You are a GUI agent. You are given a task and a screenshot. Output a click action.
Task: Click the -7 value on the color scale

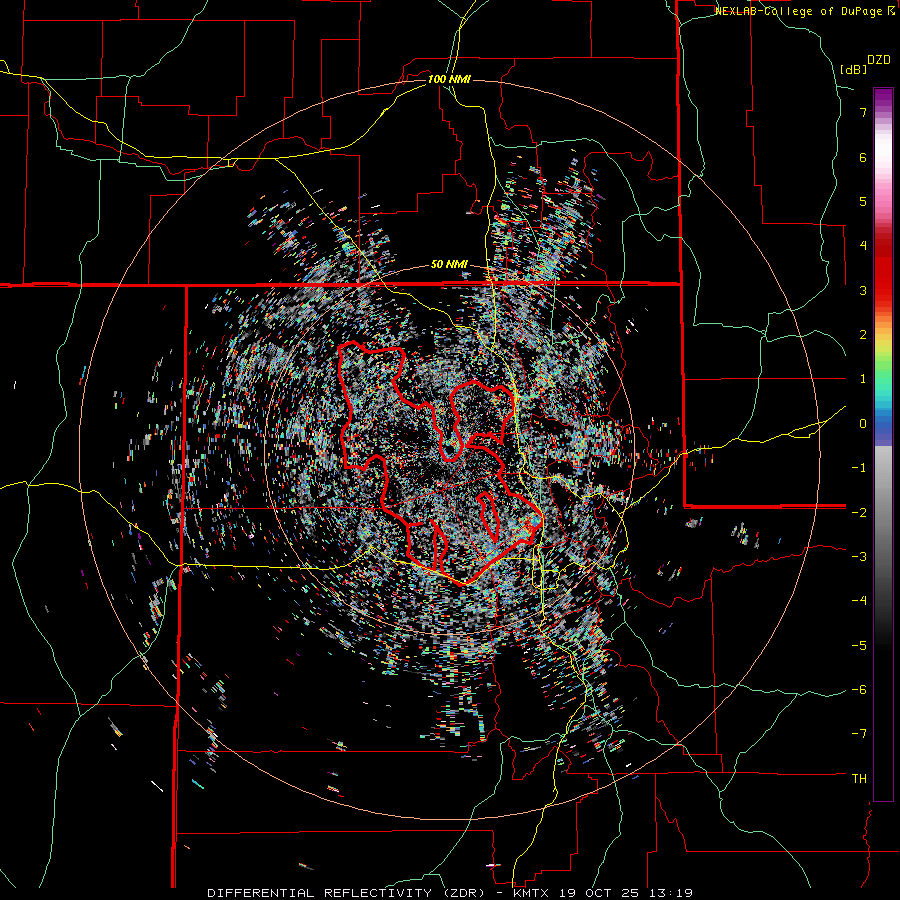(859, 734)
